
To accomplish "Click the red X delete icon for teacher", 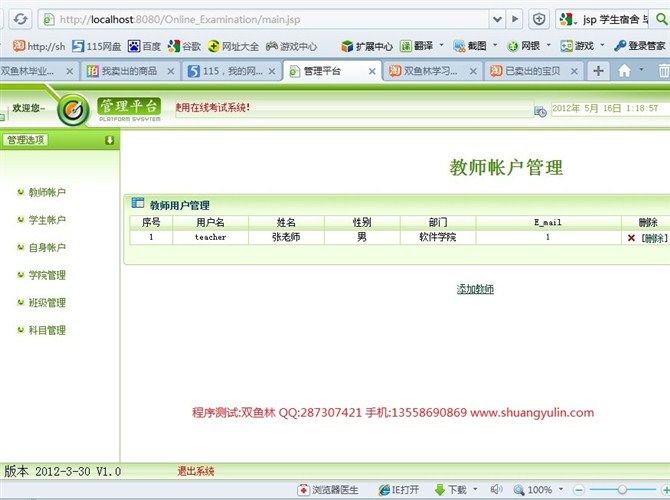I will click(x=631, y=238).
